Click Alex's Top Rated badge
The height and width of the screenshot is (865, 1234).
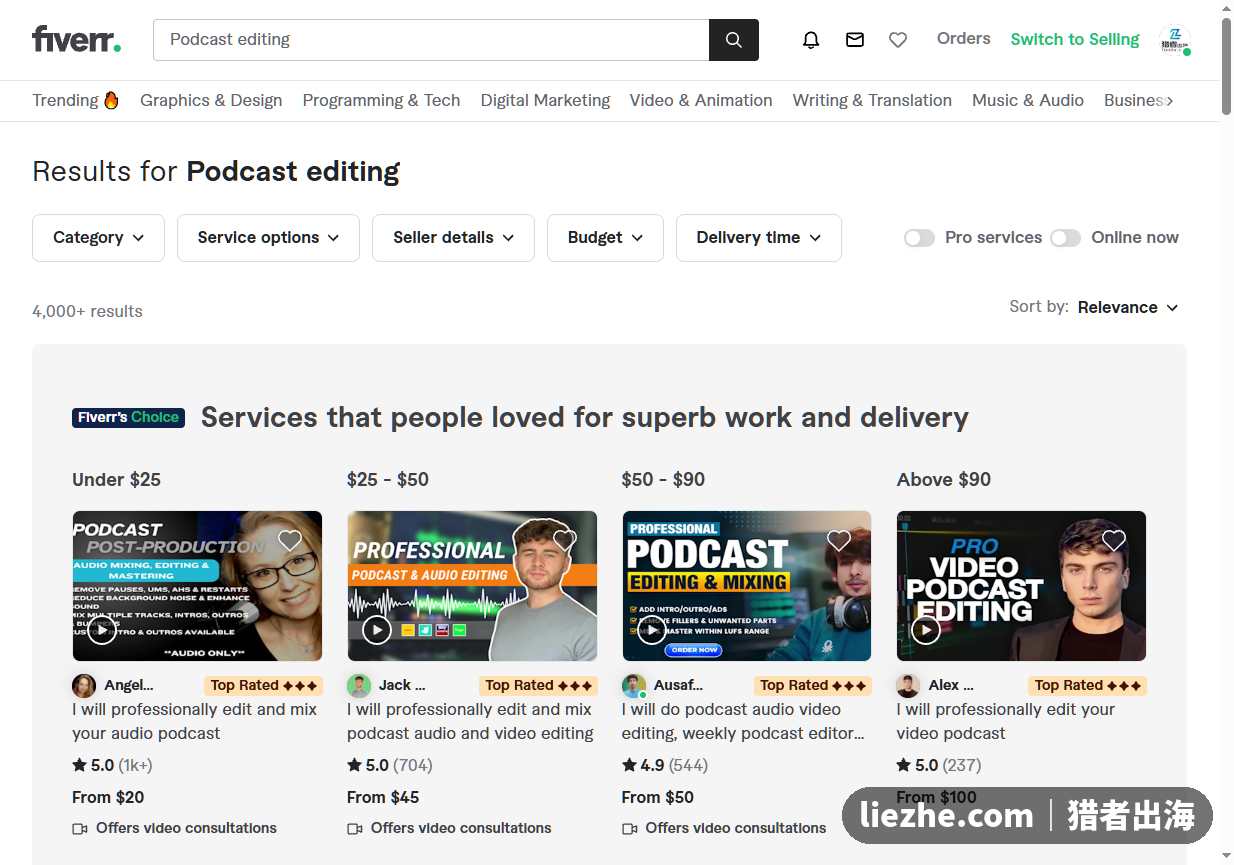tap(1088, 686)
